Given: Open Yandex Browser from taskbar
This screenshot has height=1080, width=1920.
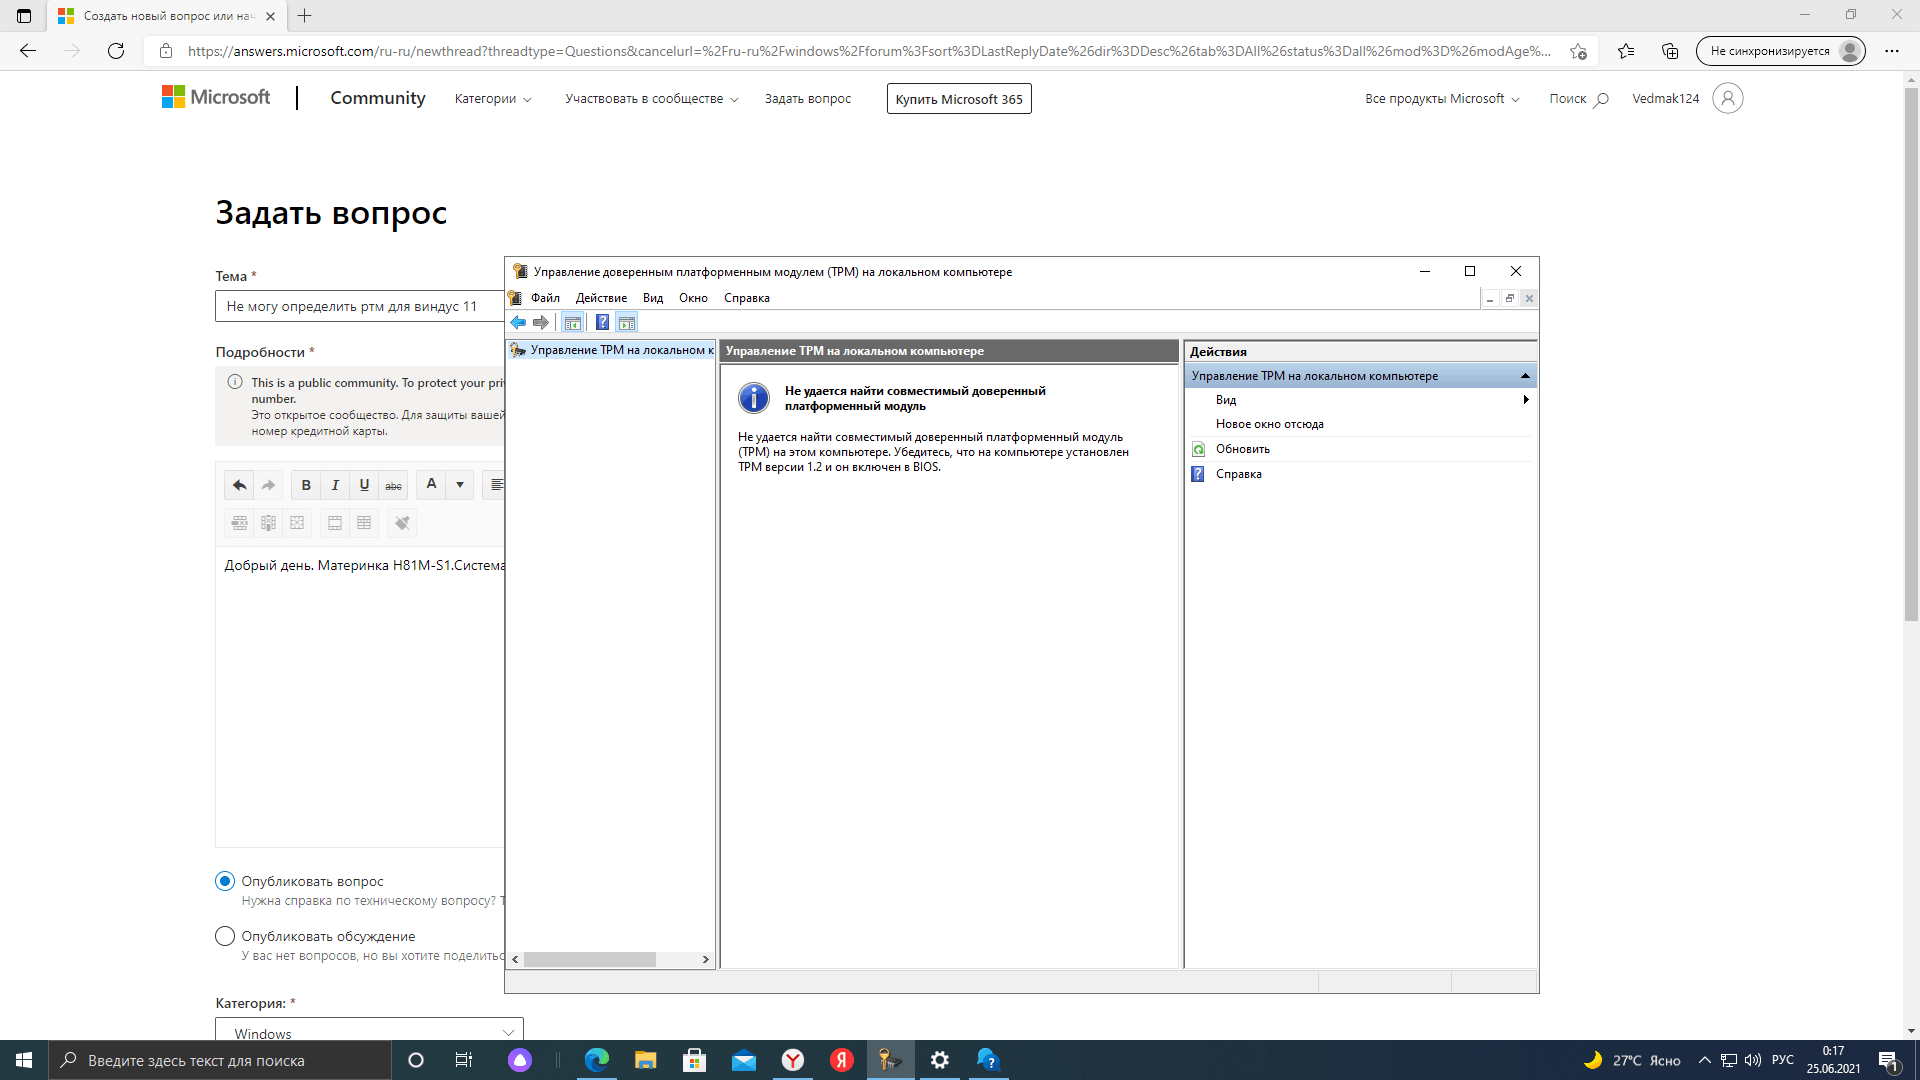Looking at the screenshot, I should [x=793, y=1060].
